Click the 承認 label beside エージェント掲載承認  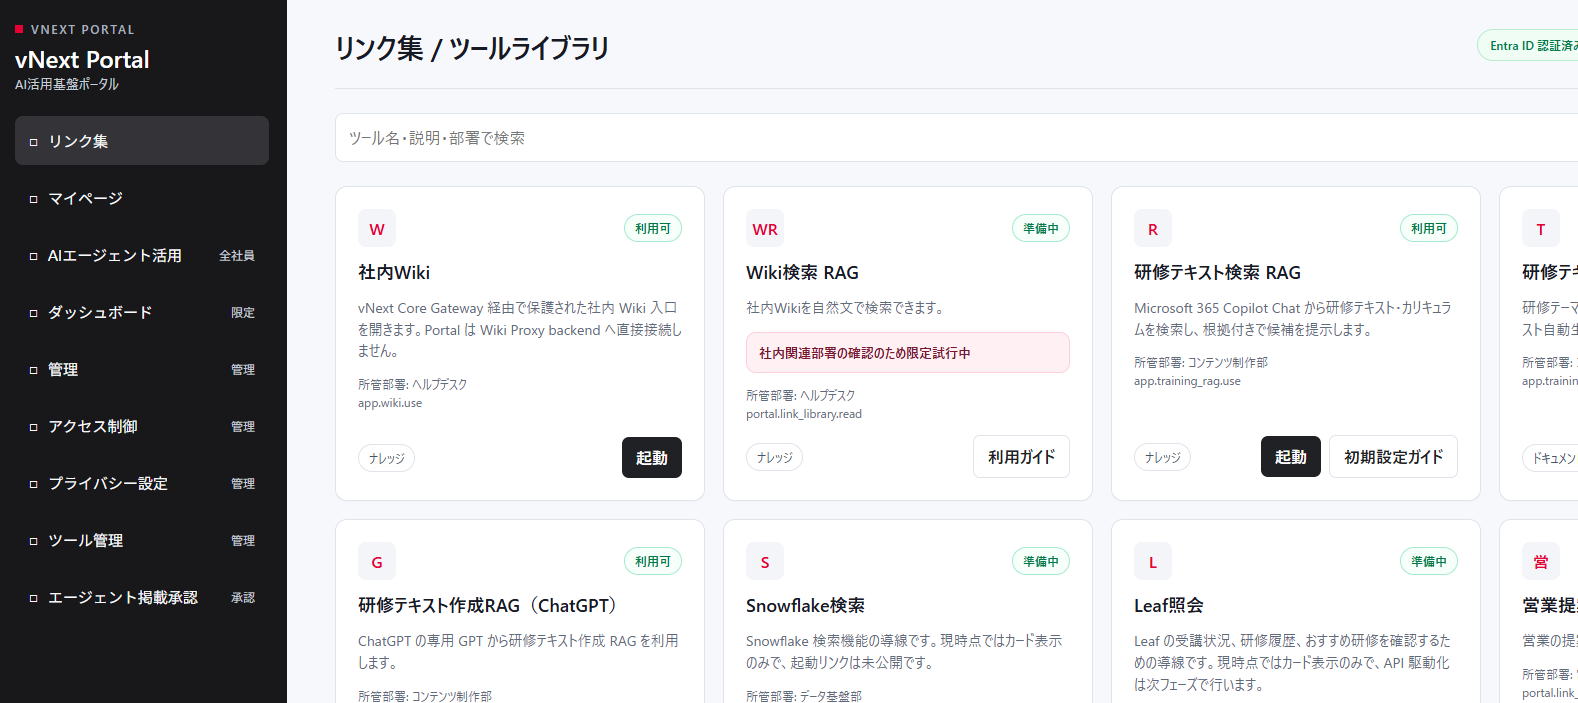[x=243, y=598]
